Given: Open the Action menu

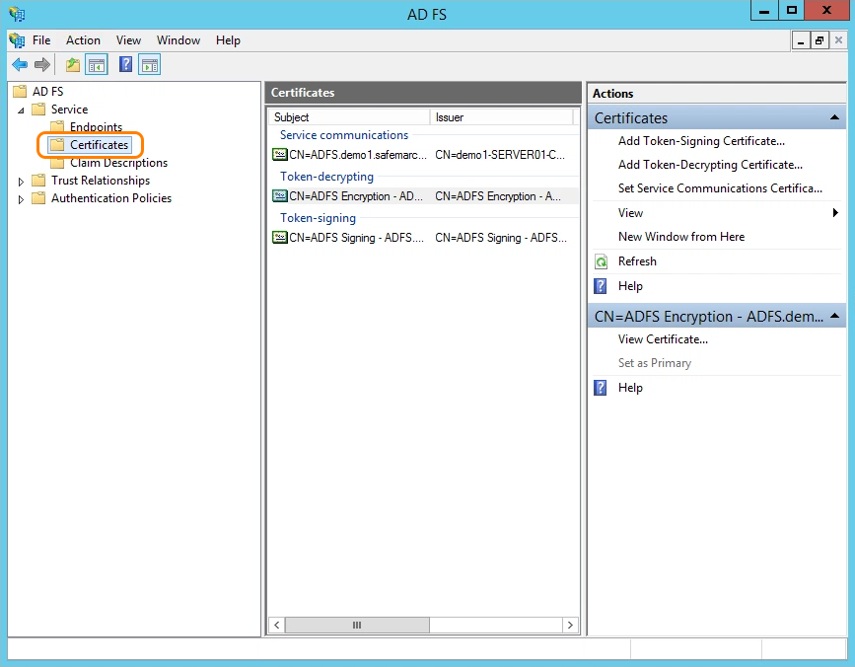Looking at the screenshot, I should coord(83,40).
